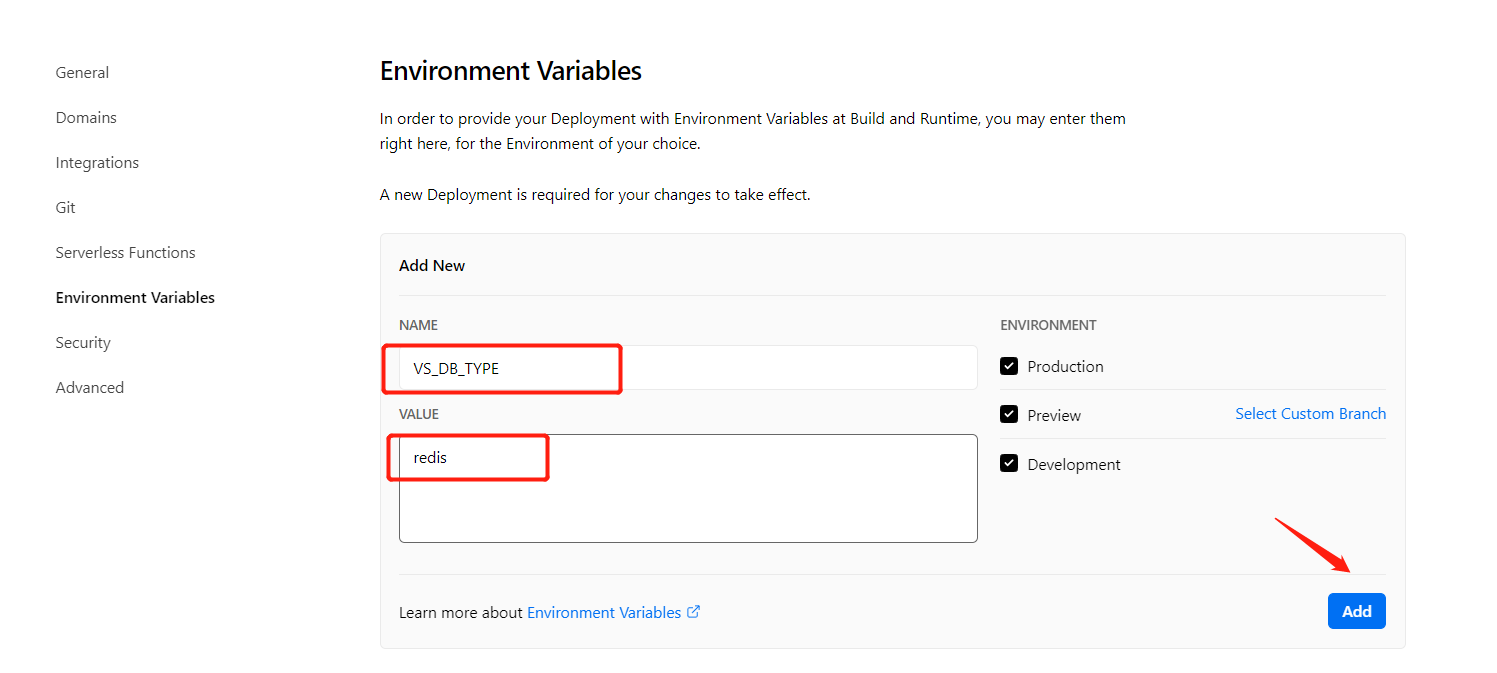Open the General settings section
The image size is (1497, 673).
(x=82, y=72)
